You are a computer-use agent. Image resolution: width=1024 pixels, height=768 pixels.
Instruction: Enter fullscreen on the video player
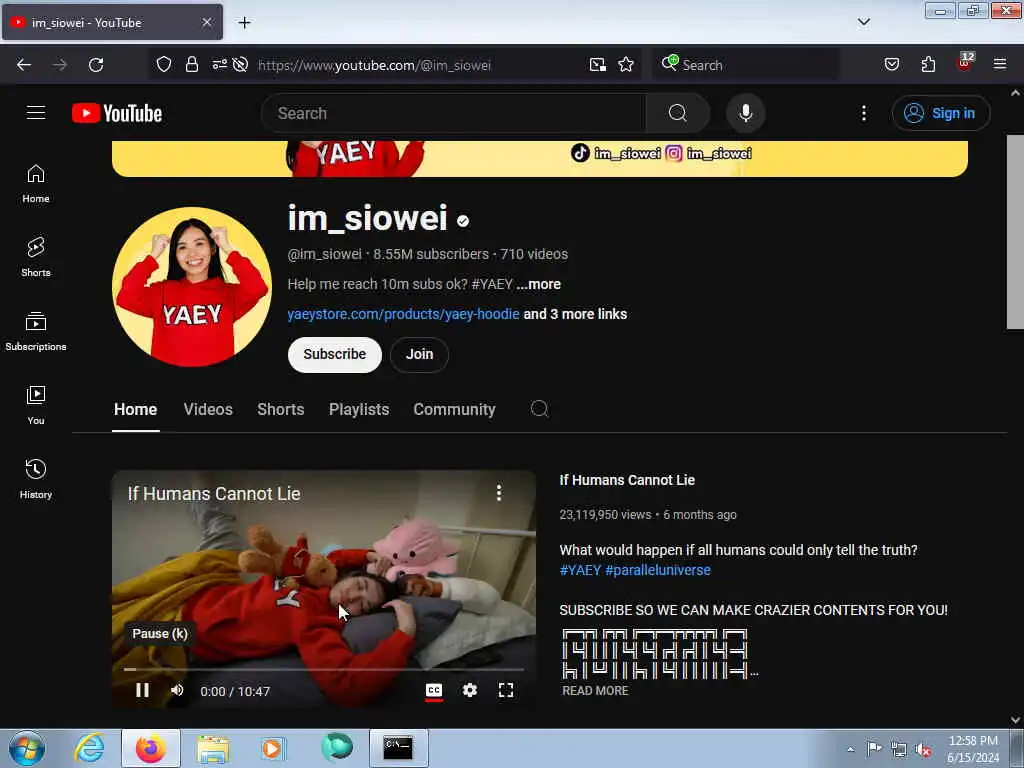tap(506, 690)
